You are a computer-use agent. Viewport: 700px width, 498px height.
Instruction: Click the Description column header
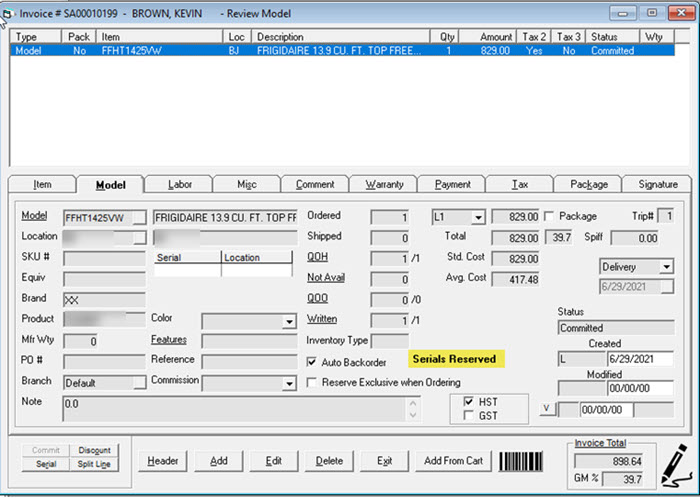(341, 37)
